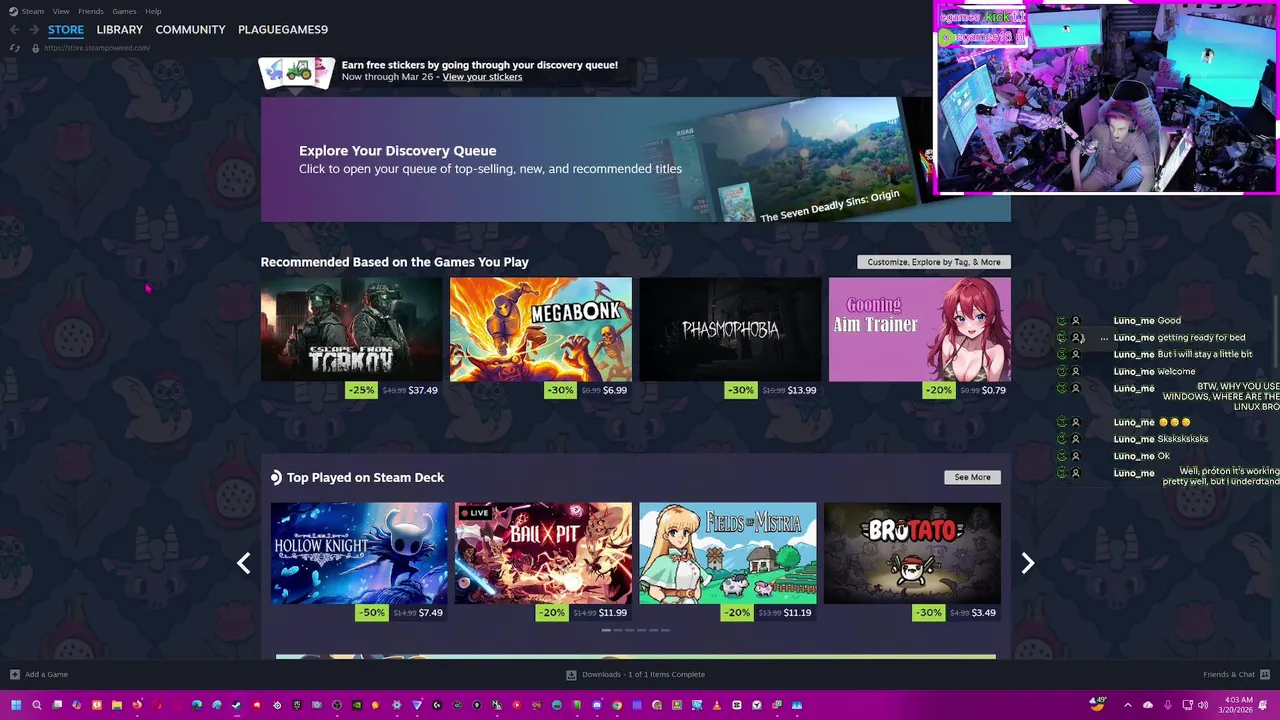This screenshot has height=720, width=1280.
Task: Go forward with the Steam forward arrow
Action: [x=33, y=30]
